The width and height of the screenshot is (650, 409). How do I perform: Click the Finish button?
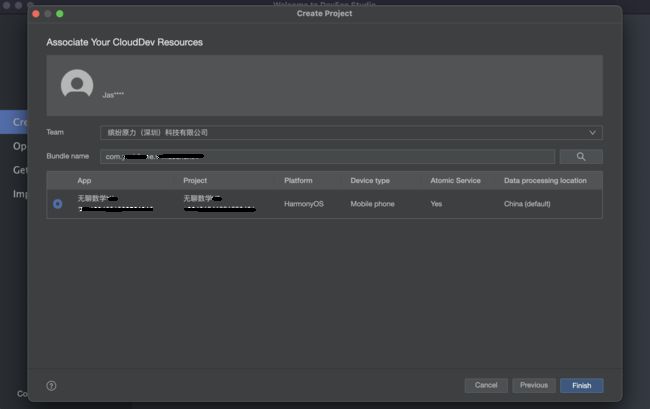click(582, 385)
